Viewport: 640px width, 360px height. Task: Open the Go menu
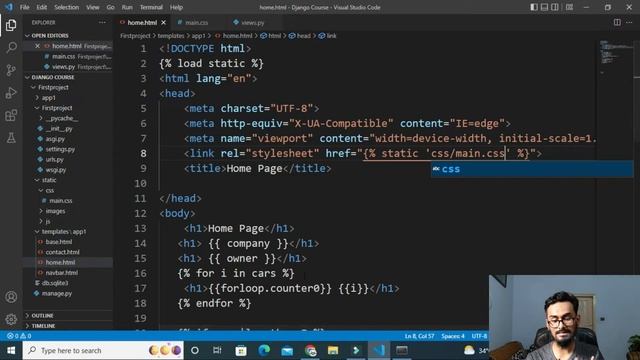pyautogui.click(x=111, y=7)
